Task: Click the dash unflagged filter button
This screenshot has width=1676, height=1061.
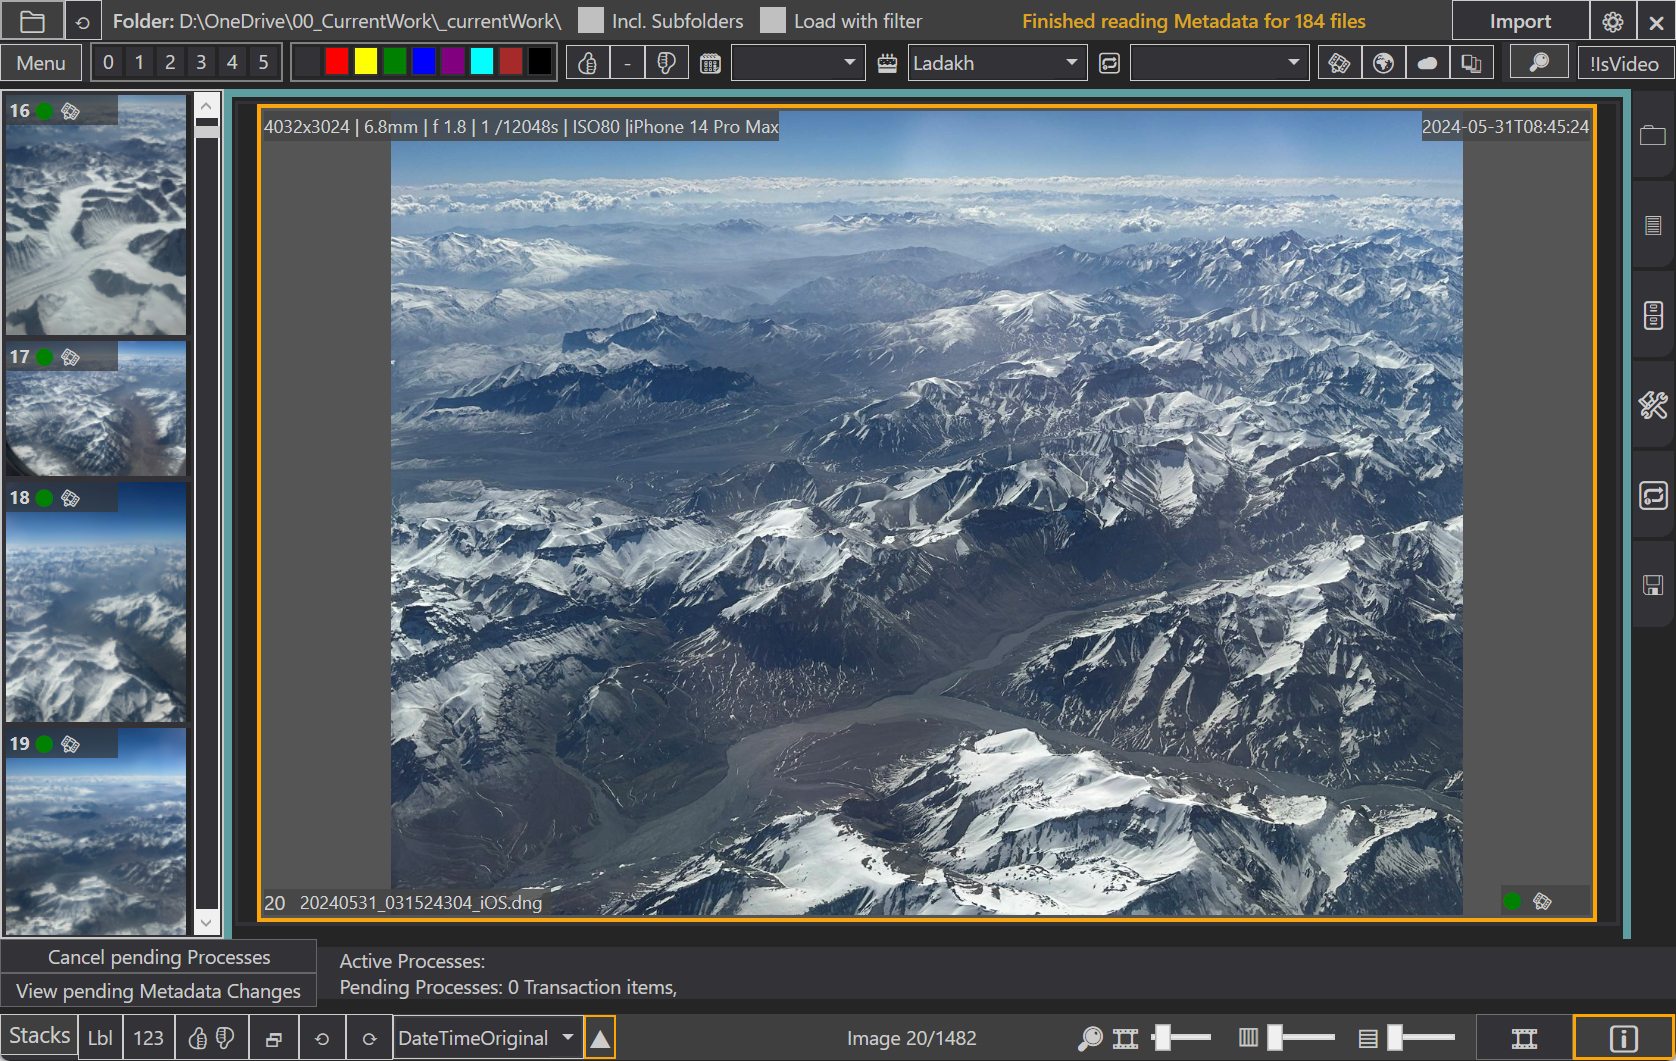Action: (x=627, y=63)
